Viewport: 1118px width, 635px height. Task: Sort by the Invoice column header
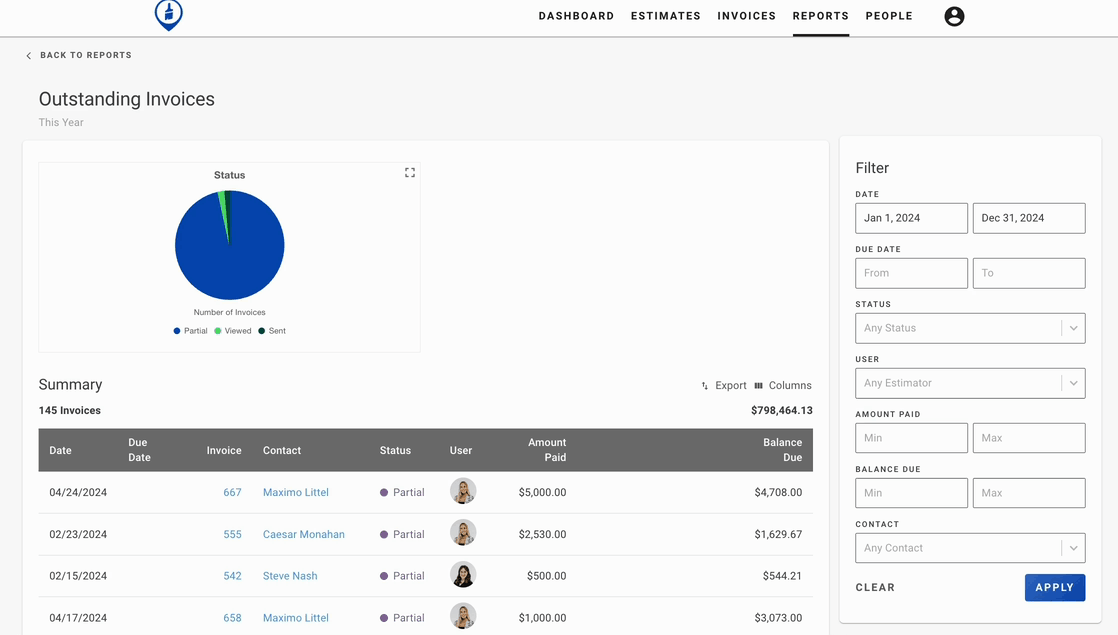click(224, 450)
